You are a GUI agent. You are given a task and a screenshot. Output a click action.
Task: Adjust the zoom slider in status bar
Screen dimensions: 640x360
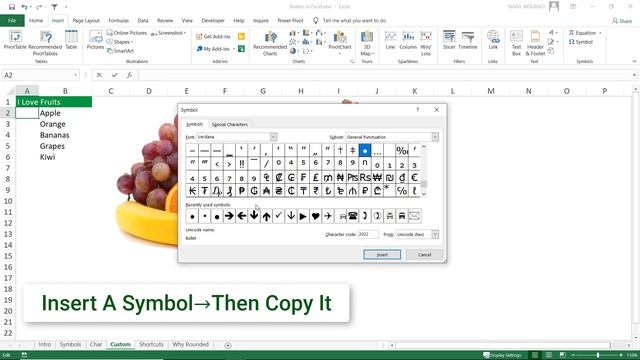[x=598, y=355]
